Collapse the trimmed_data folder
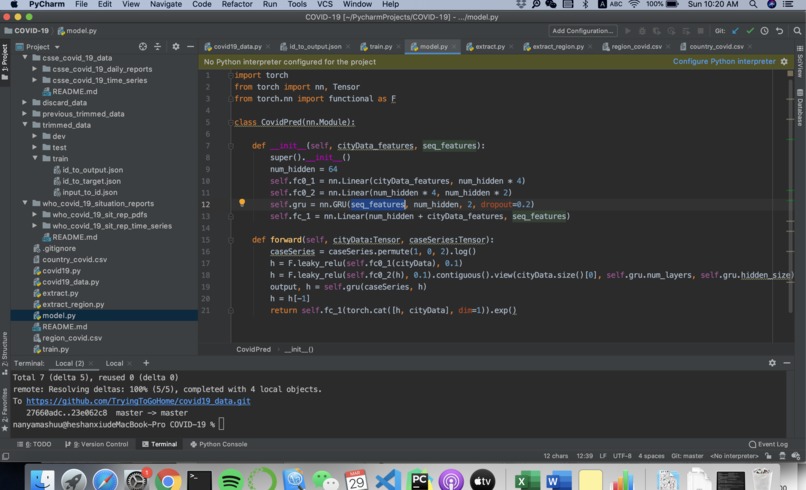The image size is (806, 490). click(25, 125)
